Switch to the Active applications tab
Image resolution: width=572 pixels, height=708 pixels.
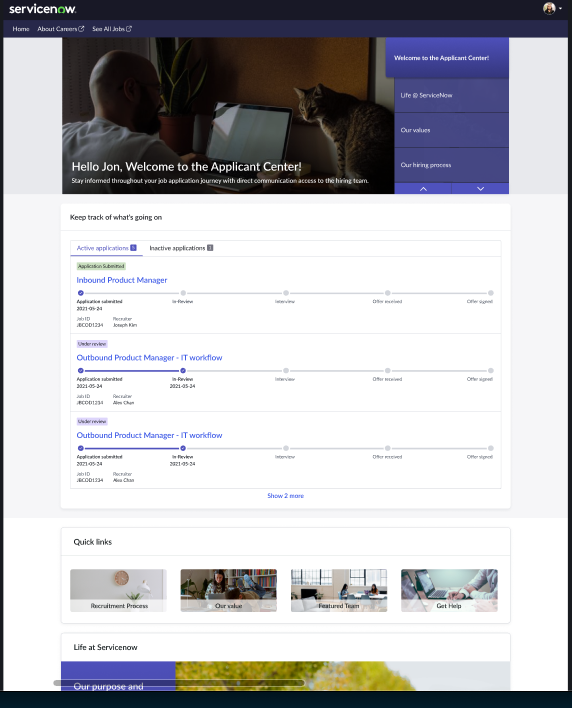pyautogui.click(x=107, y=248)
